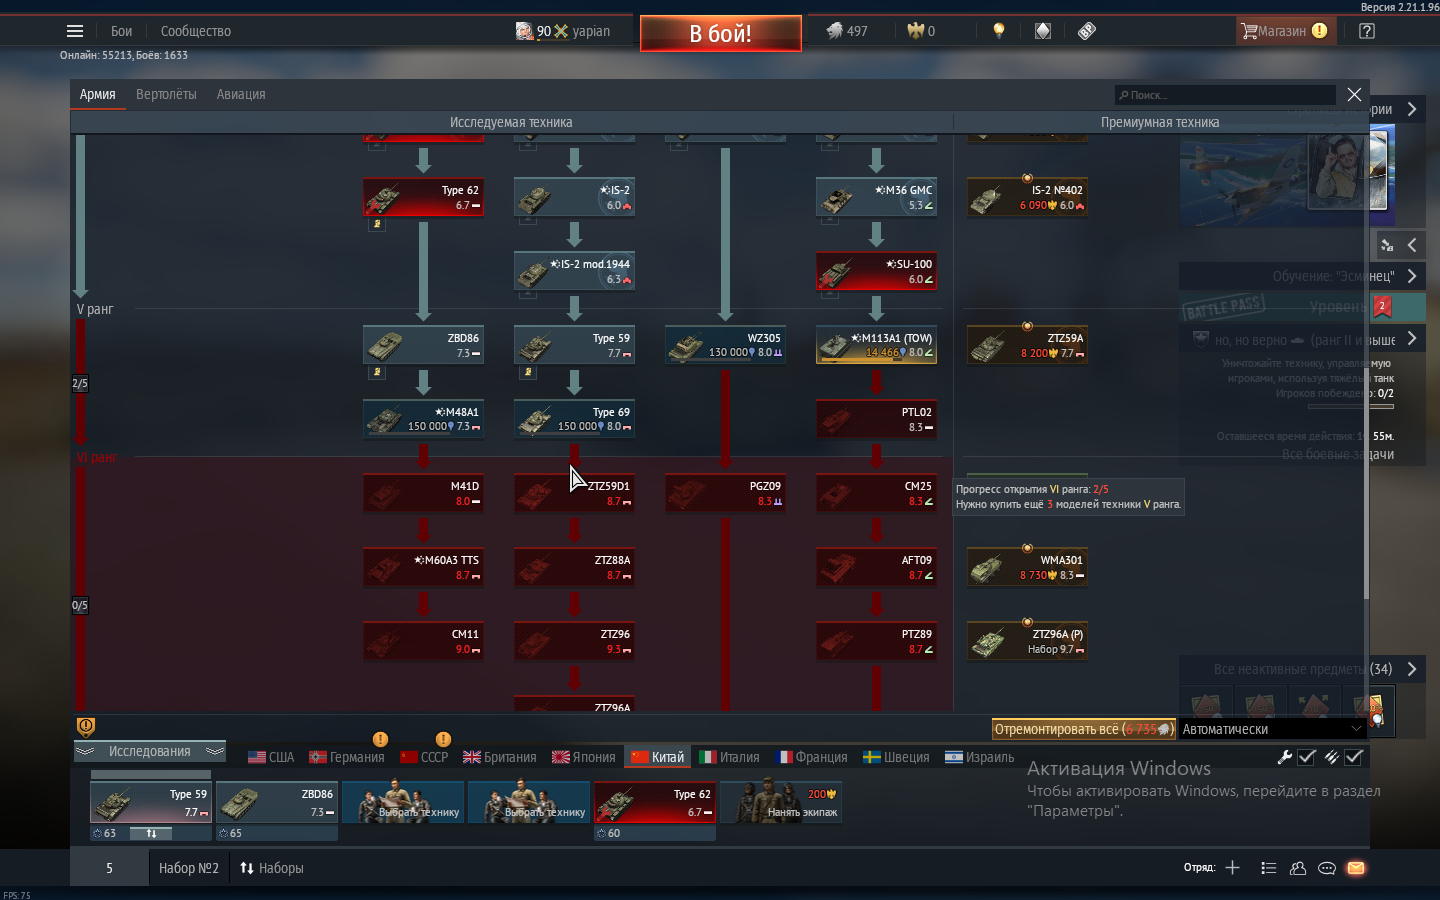Open the Бои menu

(122, 31)
